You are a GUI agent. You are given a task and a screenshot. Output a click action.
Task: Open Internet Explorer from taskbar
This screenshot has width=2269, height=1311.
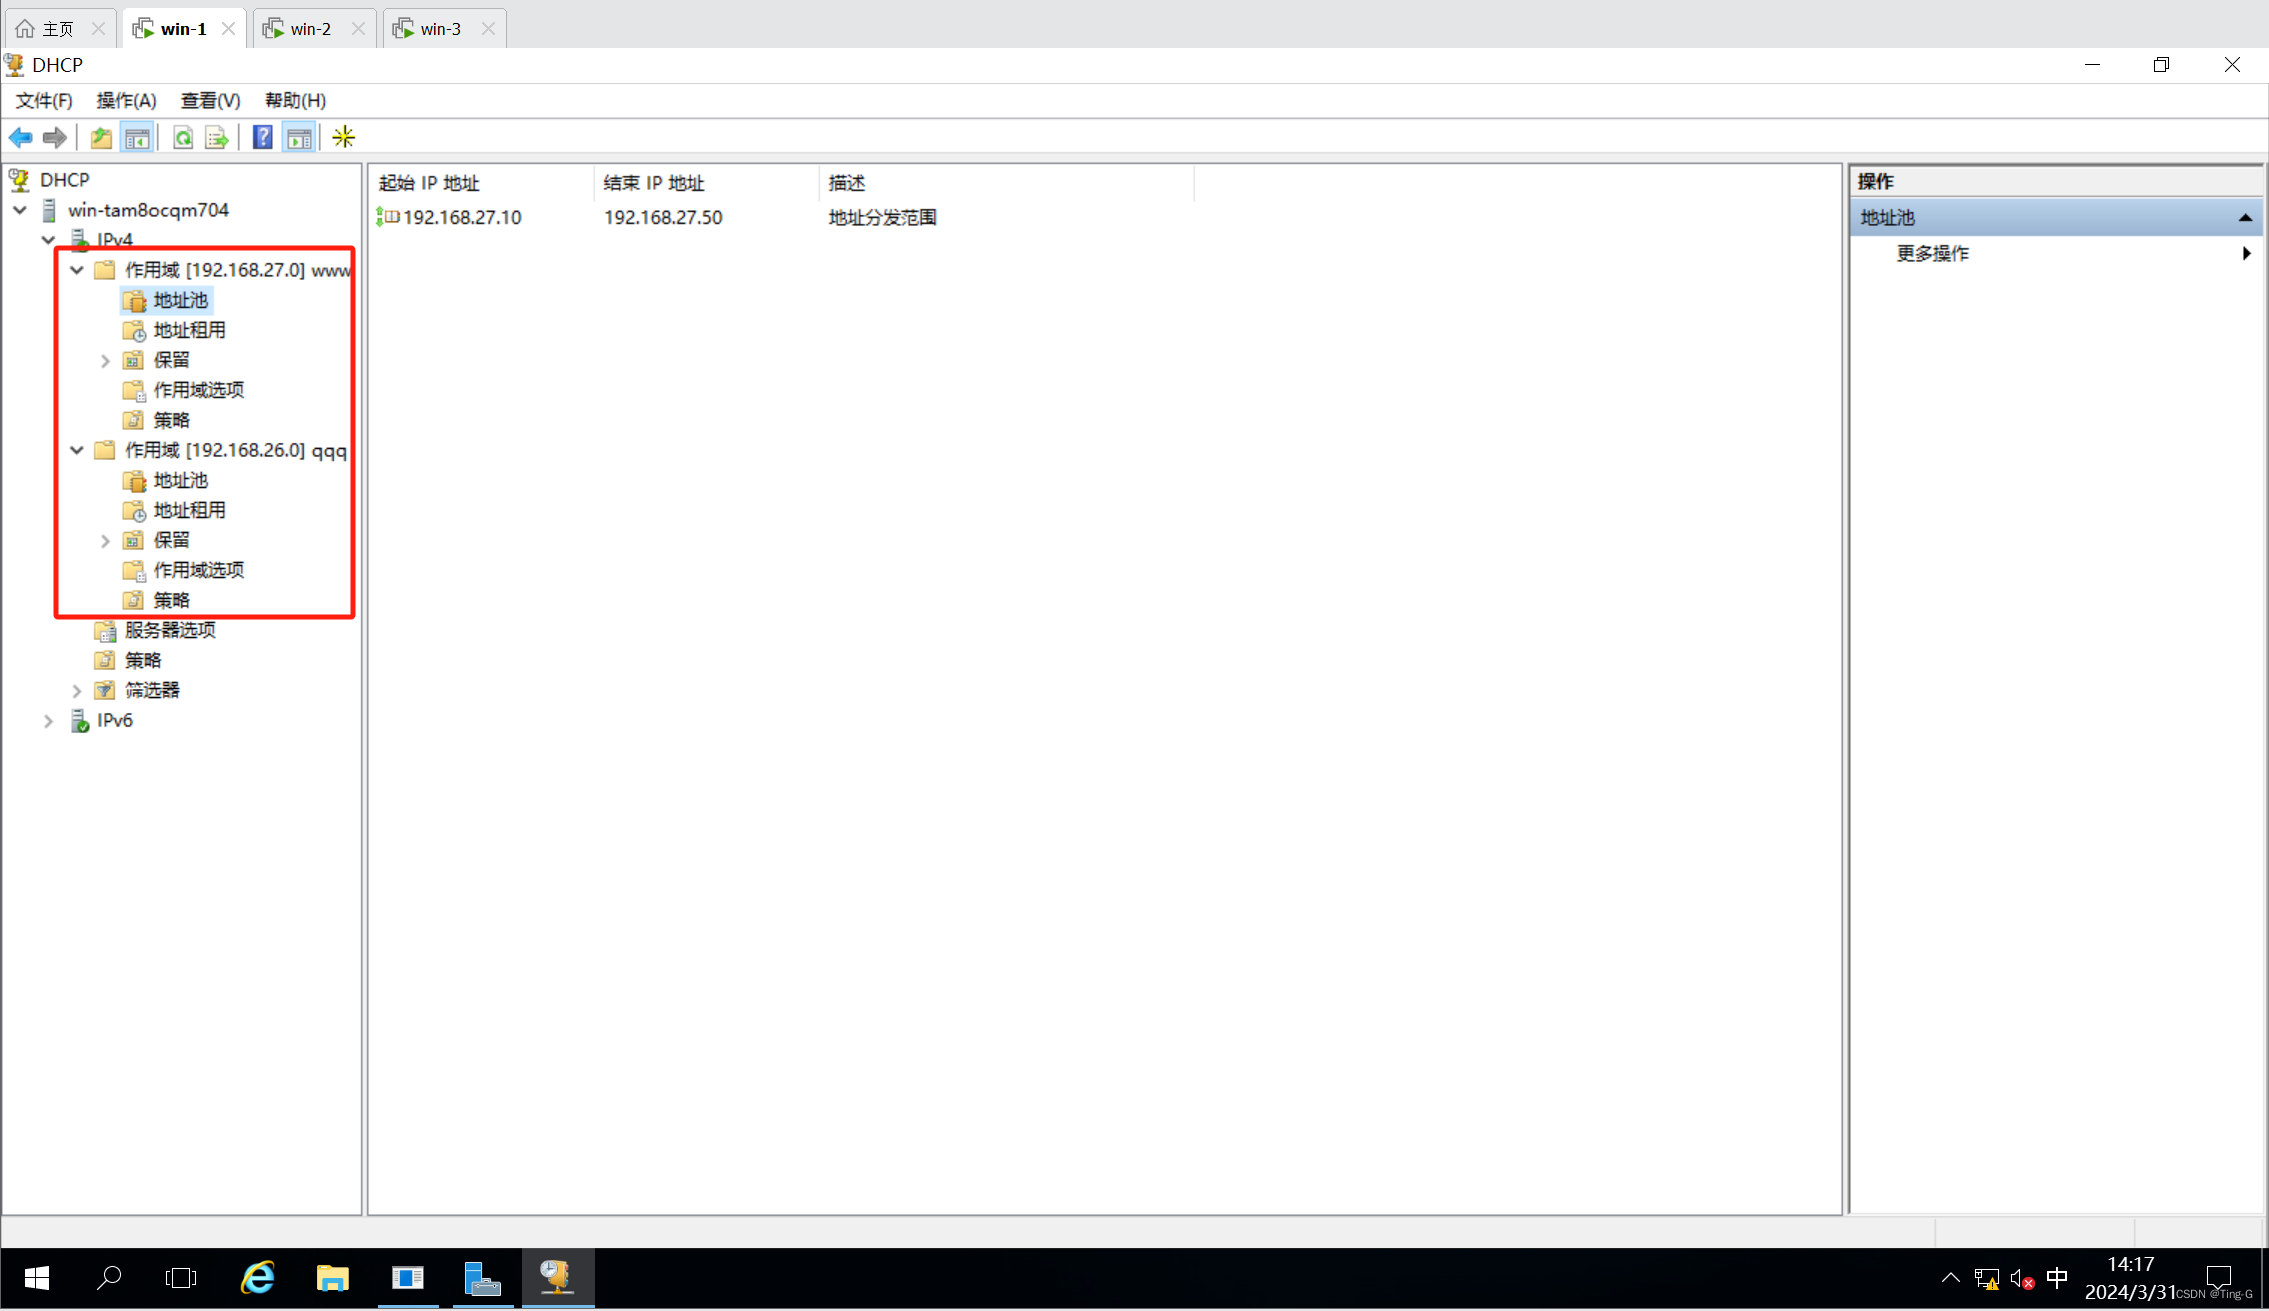pos(257,1277)
